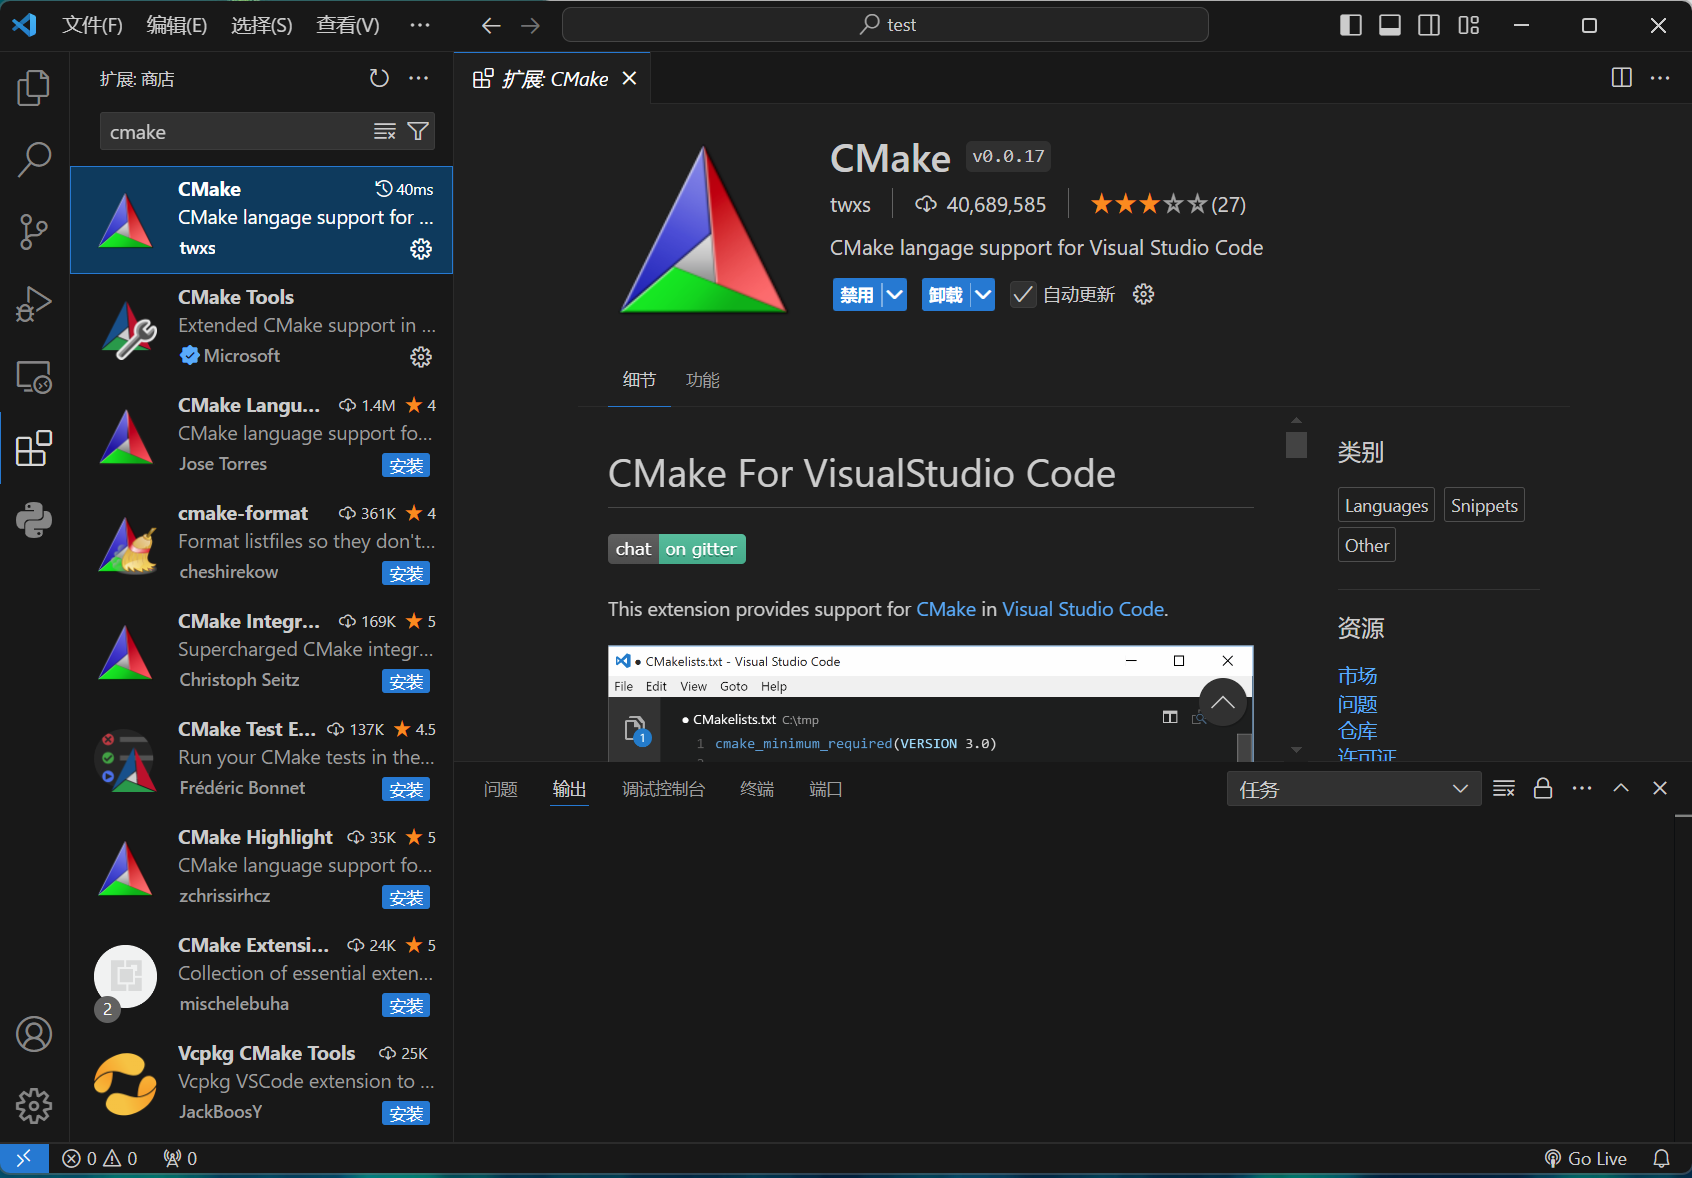Open the Accounts menu icon
This screenshot has height=1178, width=1692.
[x=34, y=1034]
